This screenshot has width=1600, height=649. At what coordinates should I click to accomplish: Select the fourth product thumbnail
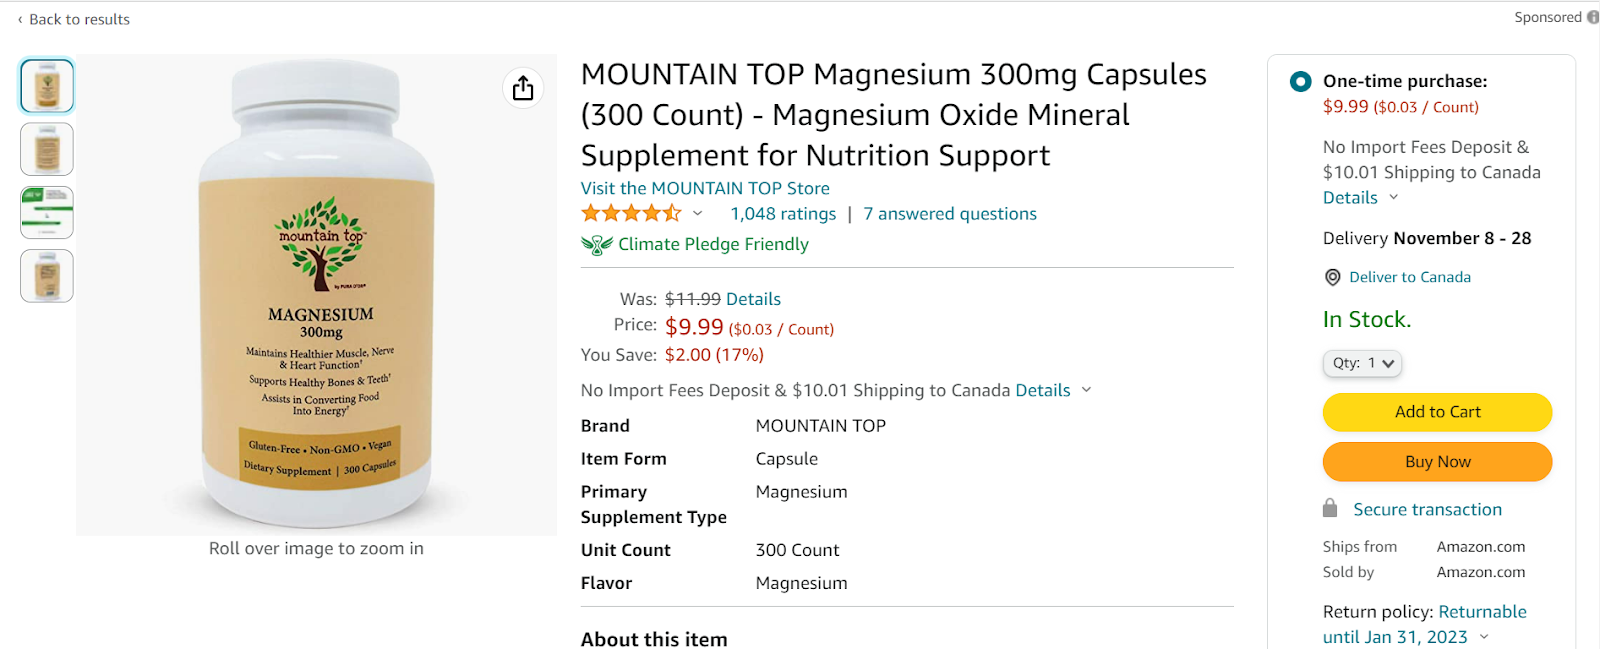coord(47,276)
